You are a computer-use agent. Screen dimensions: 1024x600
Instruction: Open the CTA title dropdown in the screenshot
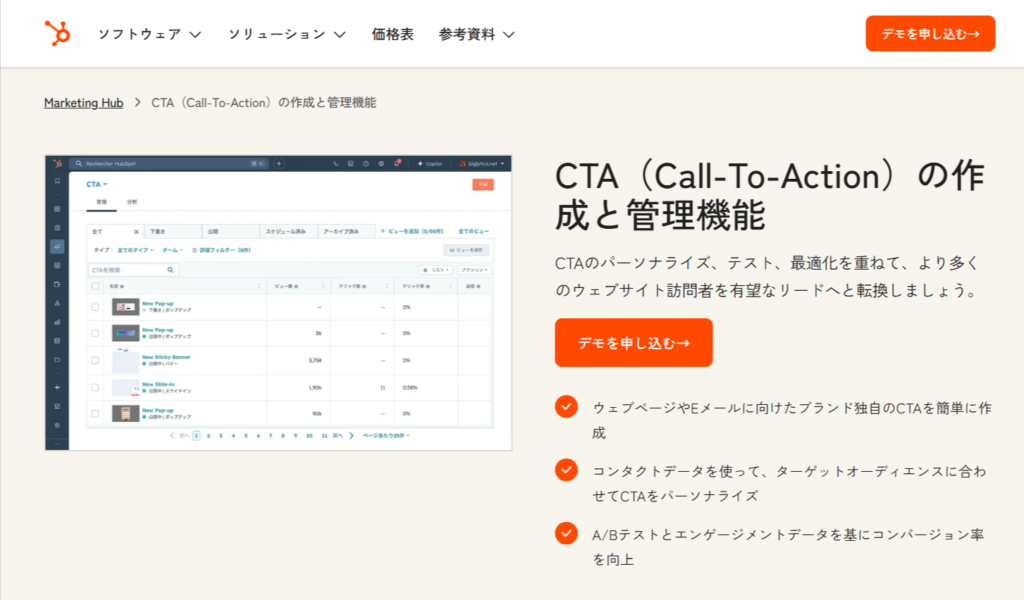coord(97,184)
